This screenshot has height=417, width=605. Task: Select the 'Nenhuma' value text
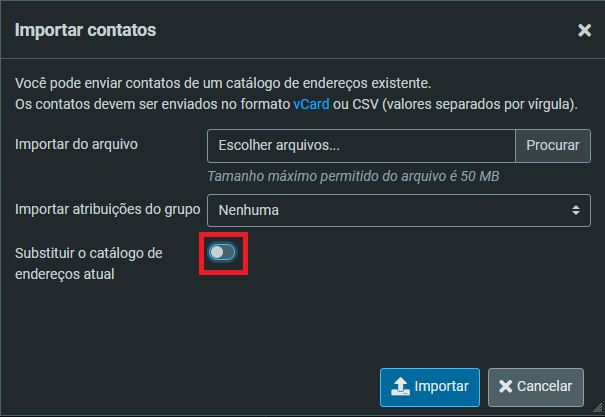click(247, 210)
